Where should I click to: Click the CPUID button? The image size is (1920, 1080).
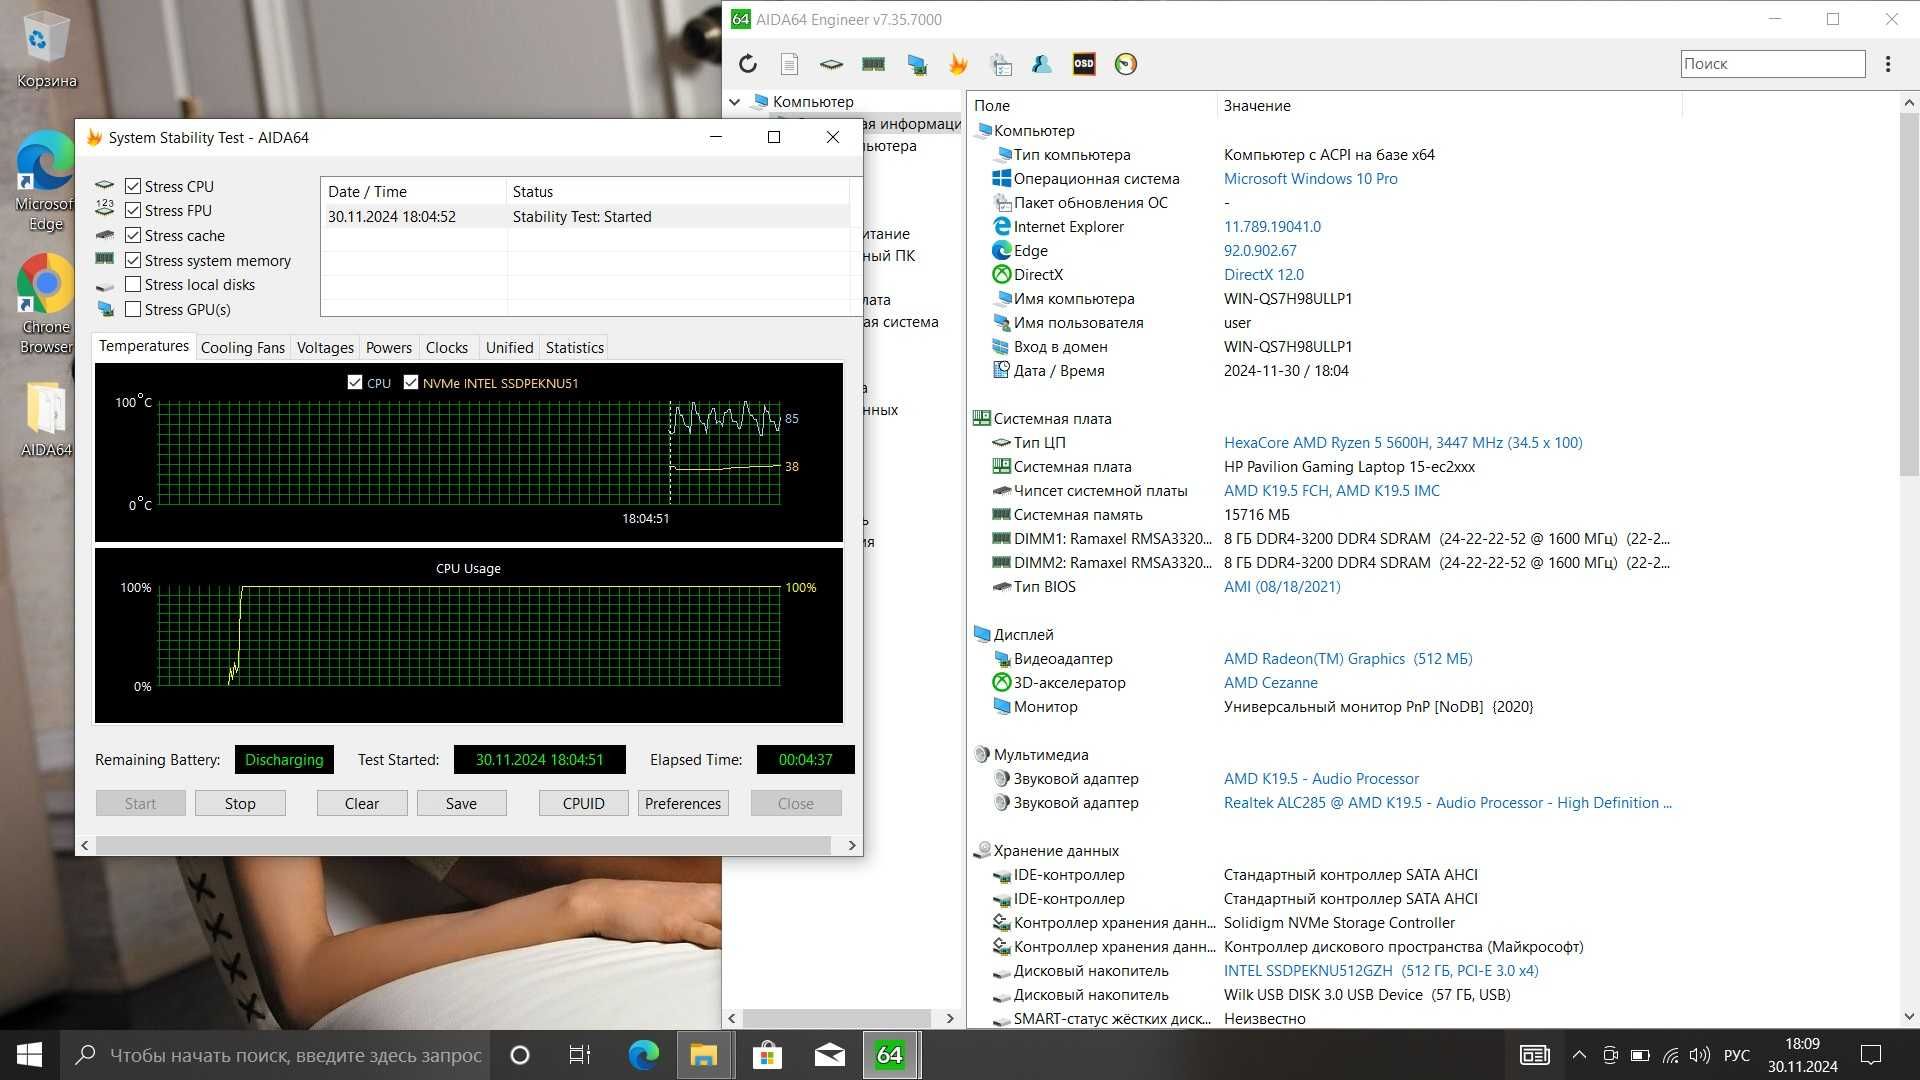(583, 803)
